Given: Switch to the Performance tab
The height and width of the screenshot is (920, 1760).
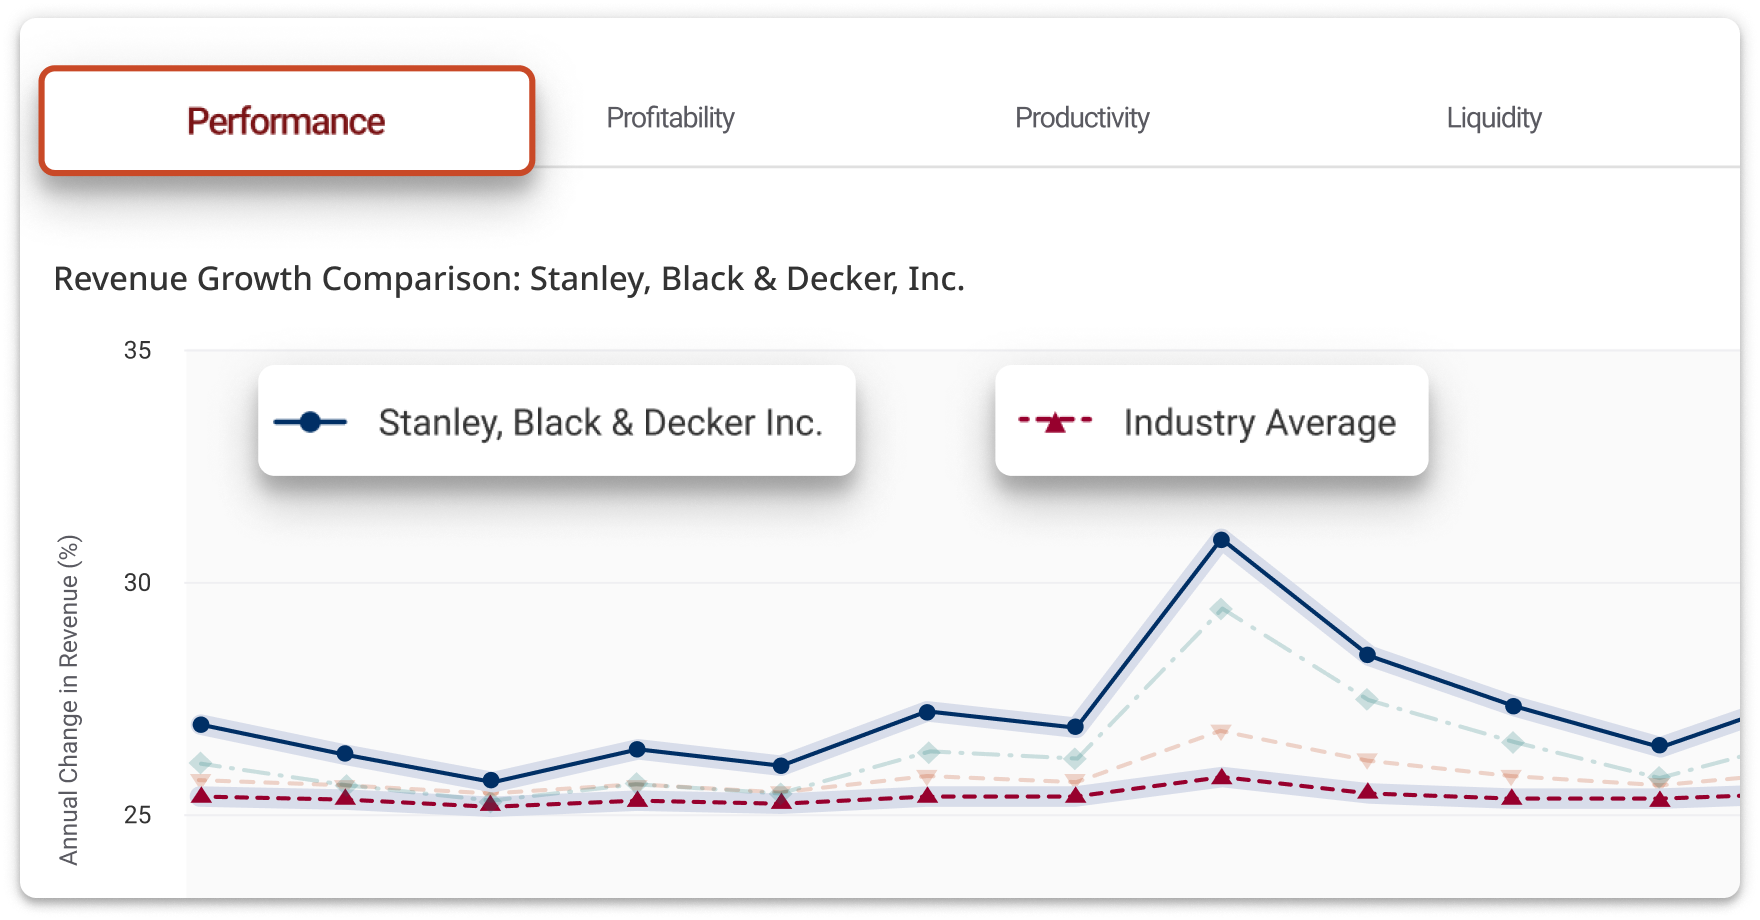Looking at the screenshot, I should (x=286, y=121).
